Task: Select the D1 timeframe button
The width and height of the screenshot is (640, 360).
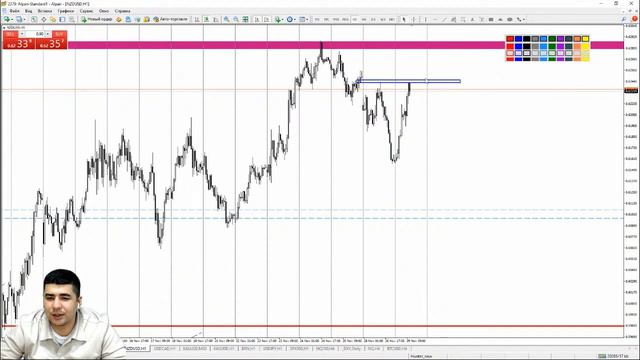Action: [373, 19]
